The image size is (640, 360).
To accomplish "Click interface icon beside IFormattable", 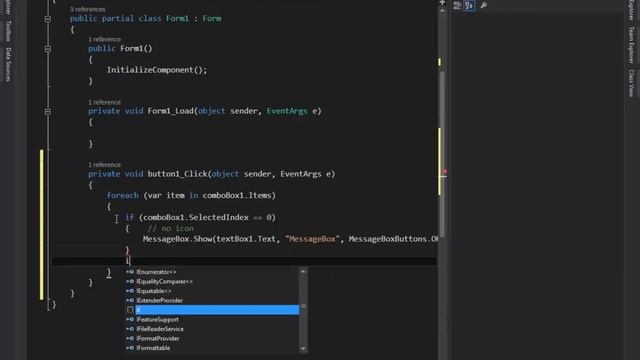I will pyautogui.click(x=130, y=348).
